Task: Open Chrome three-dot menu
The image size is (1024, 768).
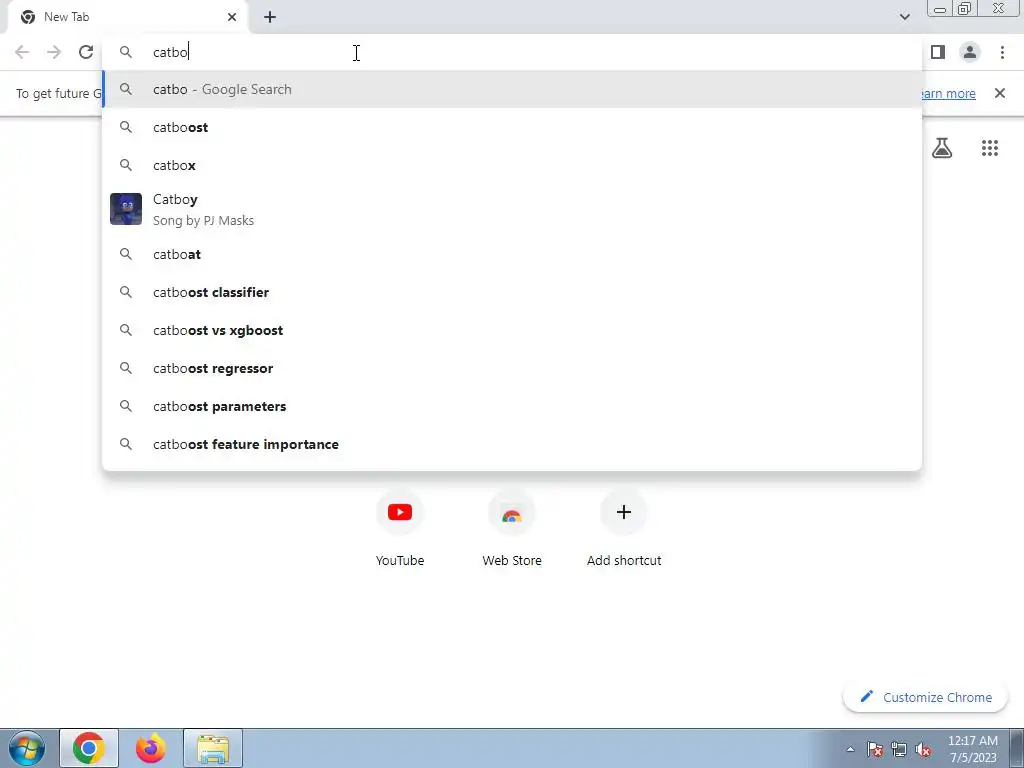Action: 1002,52
